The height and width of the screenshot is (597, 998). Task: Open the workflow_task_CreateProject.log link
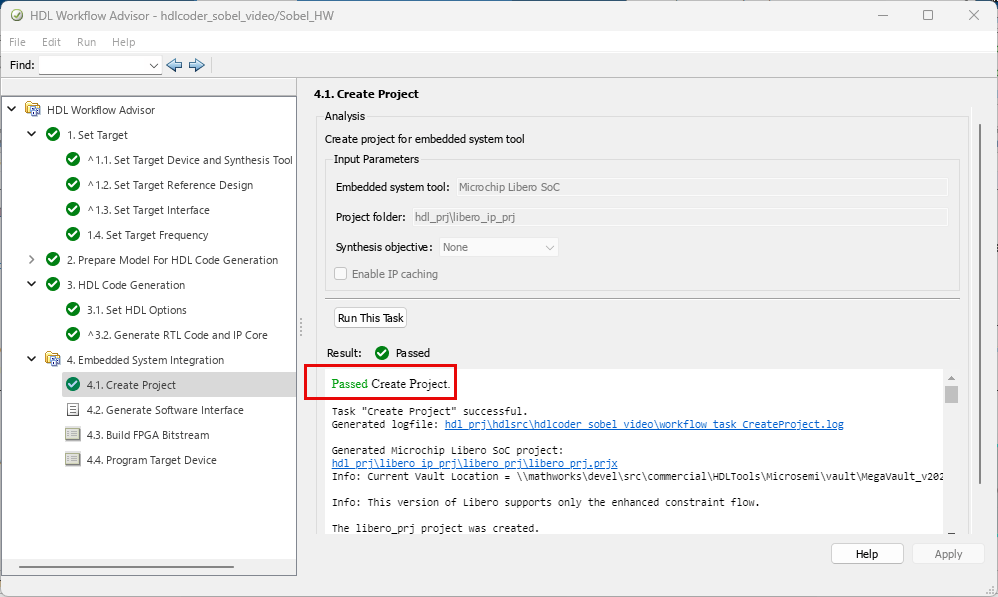tap(643, 425)
